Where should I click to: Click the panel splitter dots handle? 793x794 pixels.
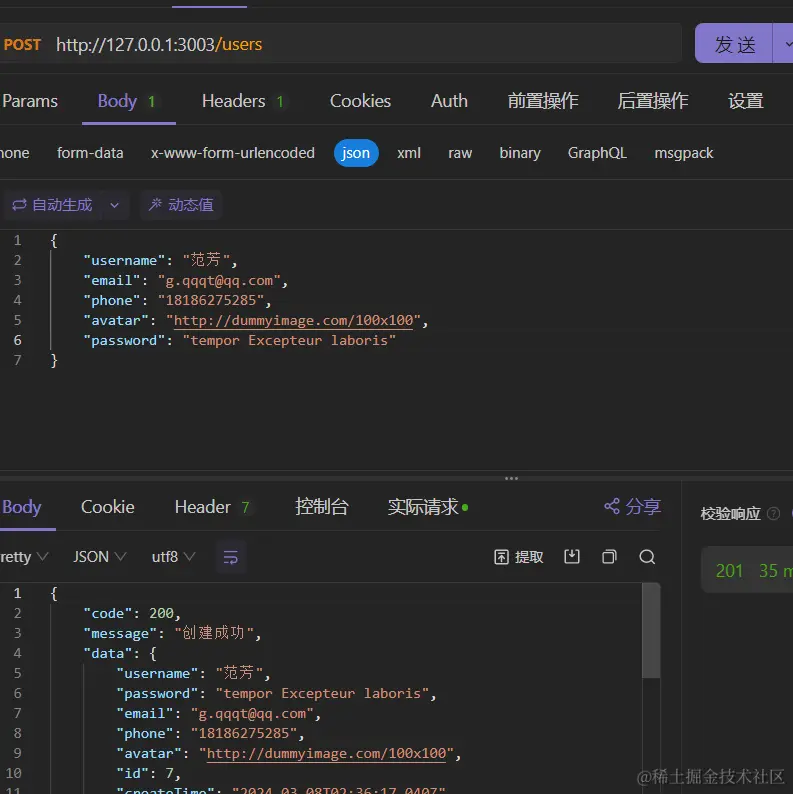(x=511, y=478)
